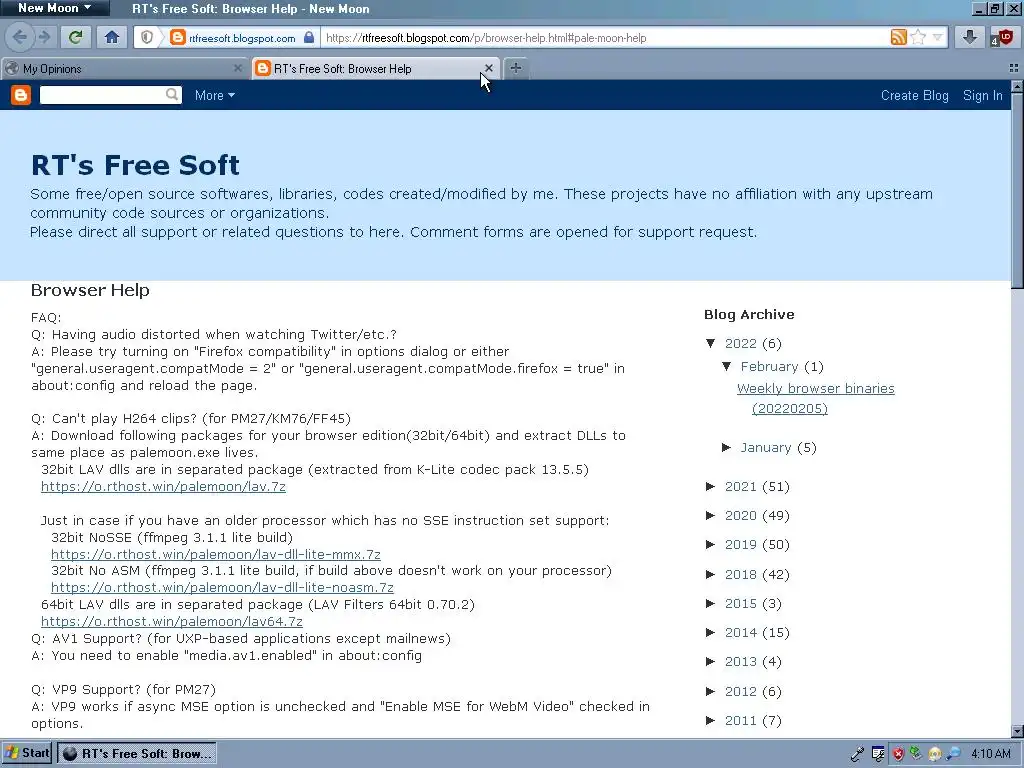Open the February archive link

point(769,366)
